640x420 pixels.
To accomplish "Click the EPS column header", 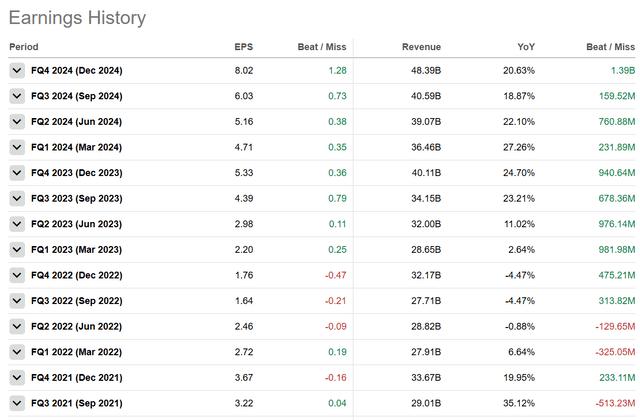I will coord(244,46).
